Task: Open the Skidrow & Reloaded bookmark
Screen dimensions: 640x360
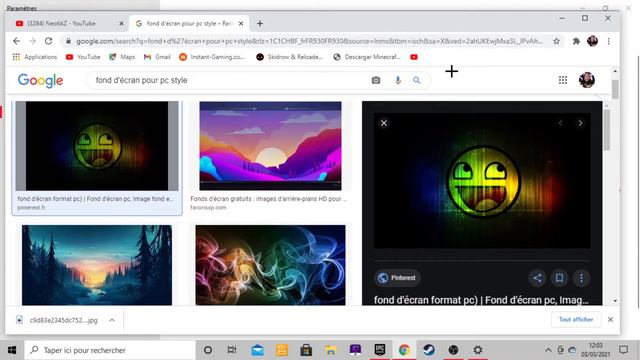Action: coord(289,57)
